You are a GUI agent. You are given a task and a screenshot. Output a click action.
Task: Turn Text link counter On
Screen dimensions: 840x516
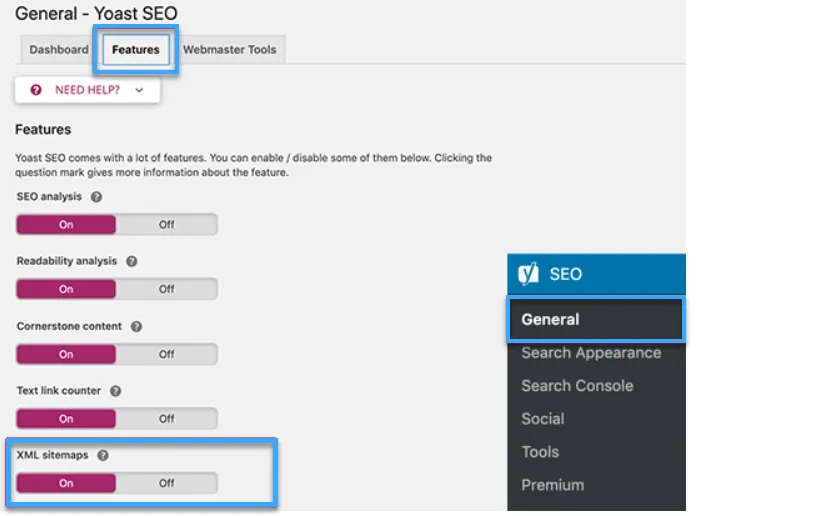point(66,418)
